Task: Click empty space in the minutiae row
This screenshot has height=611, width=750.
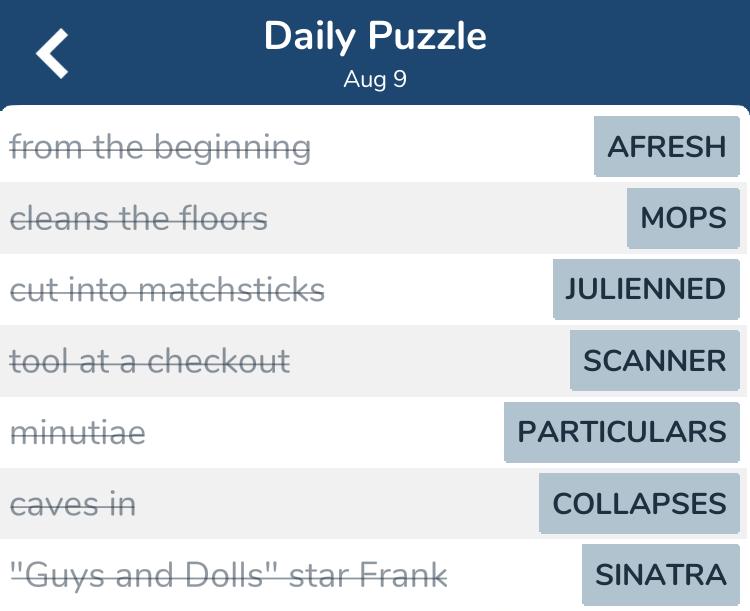Action: 325,433
